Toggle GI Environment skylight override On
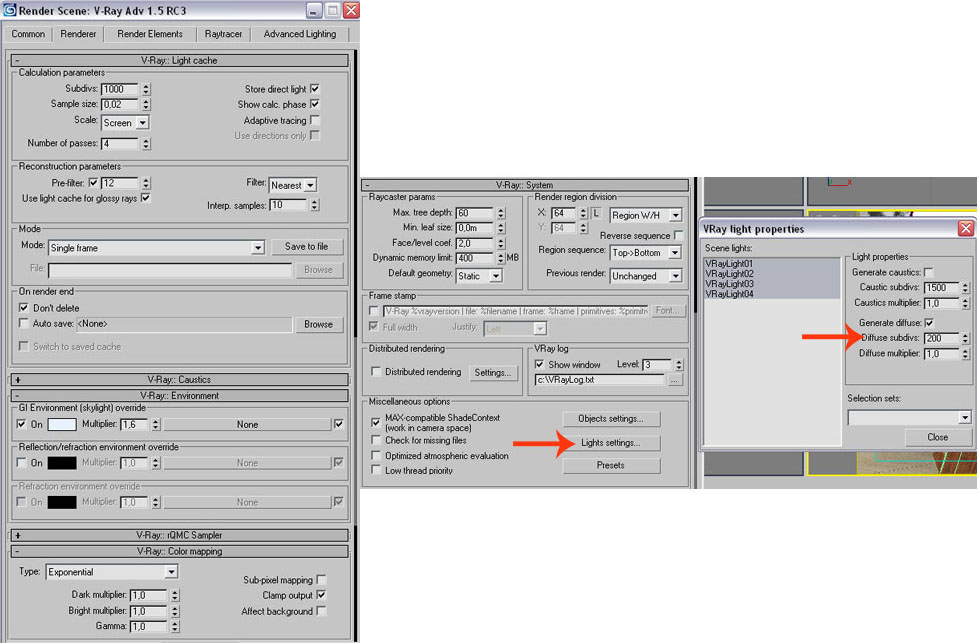Image resolution: width=979 pixels, height=643 pixels. tap(21, 424)
